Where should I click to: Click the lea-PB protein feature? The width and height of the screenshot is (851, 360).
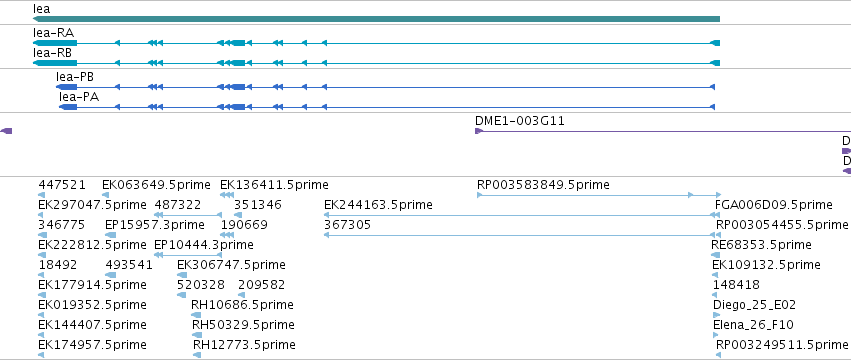point(385,87)
